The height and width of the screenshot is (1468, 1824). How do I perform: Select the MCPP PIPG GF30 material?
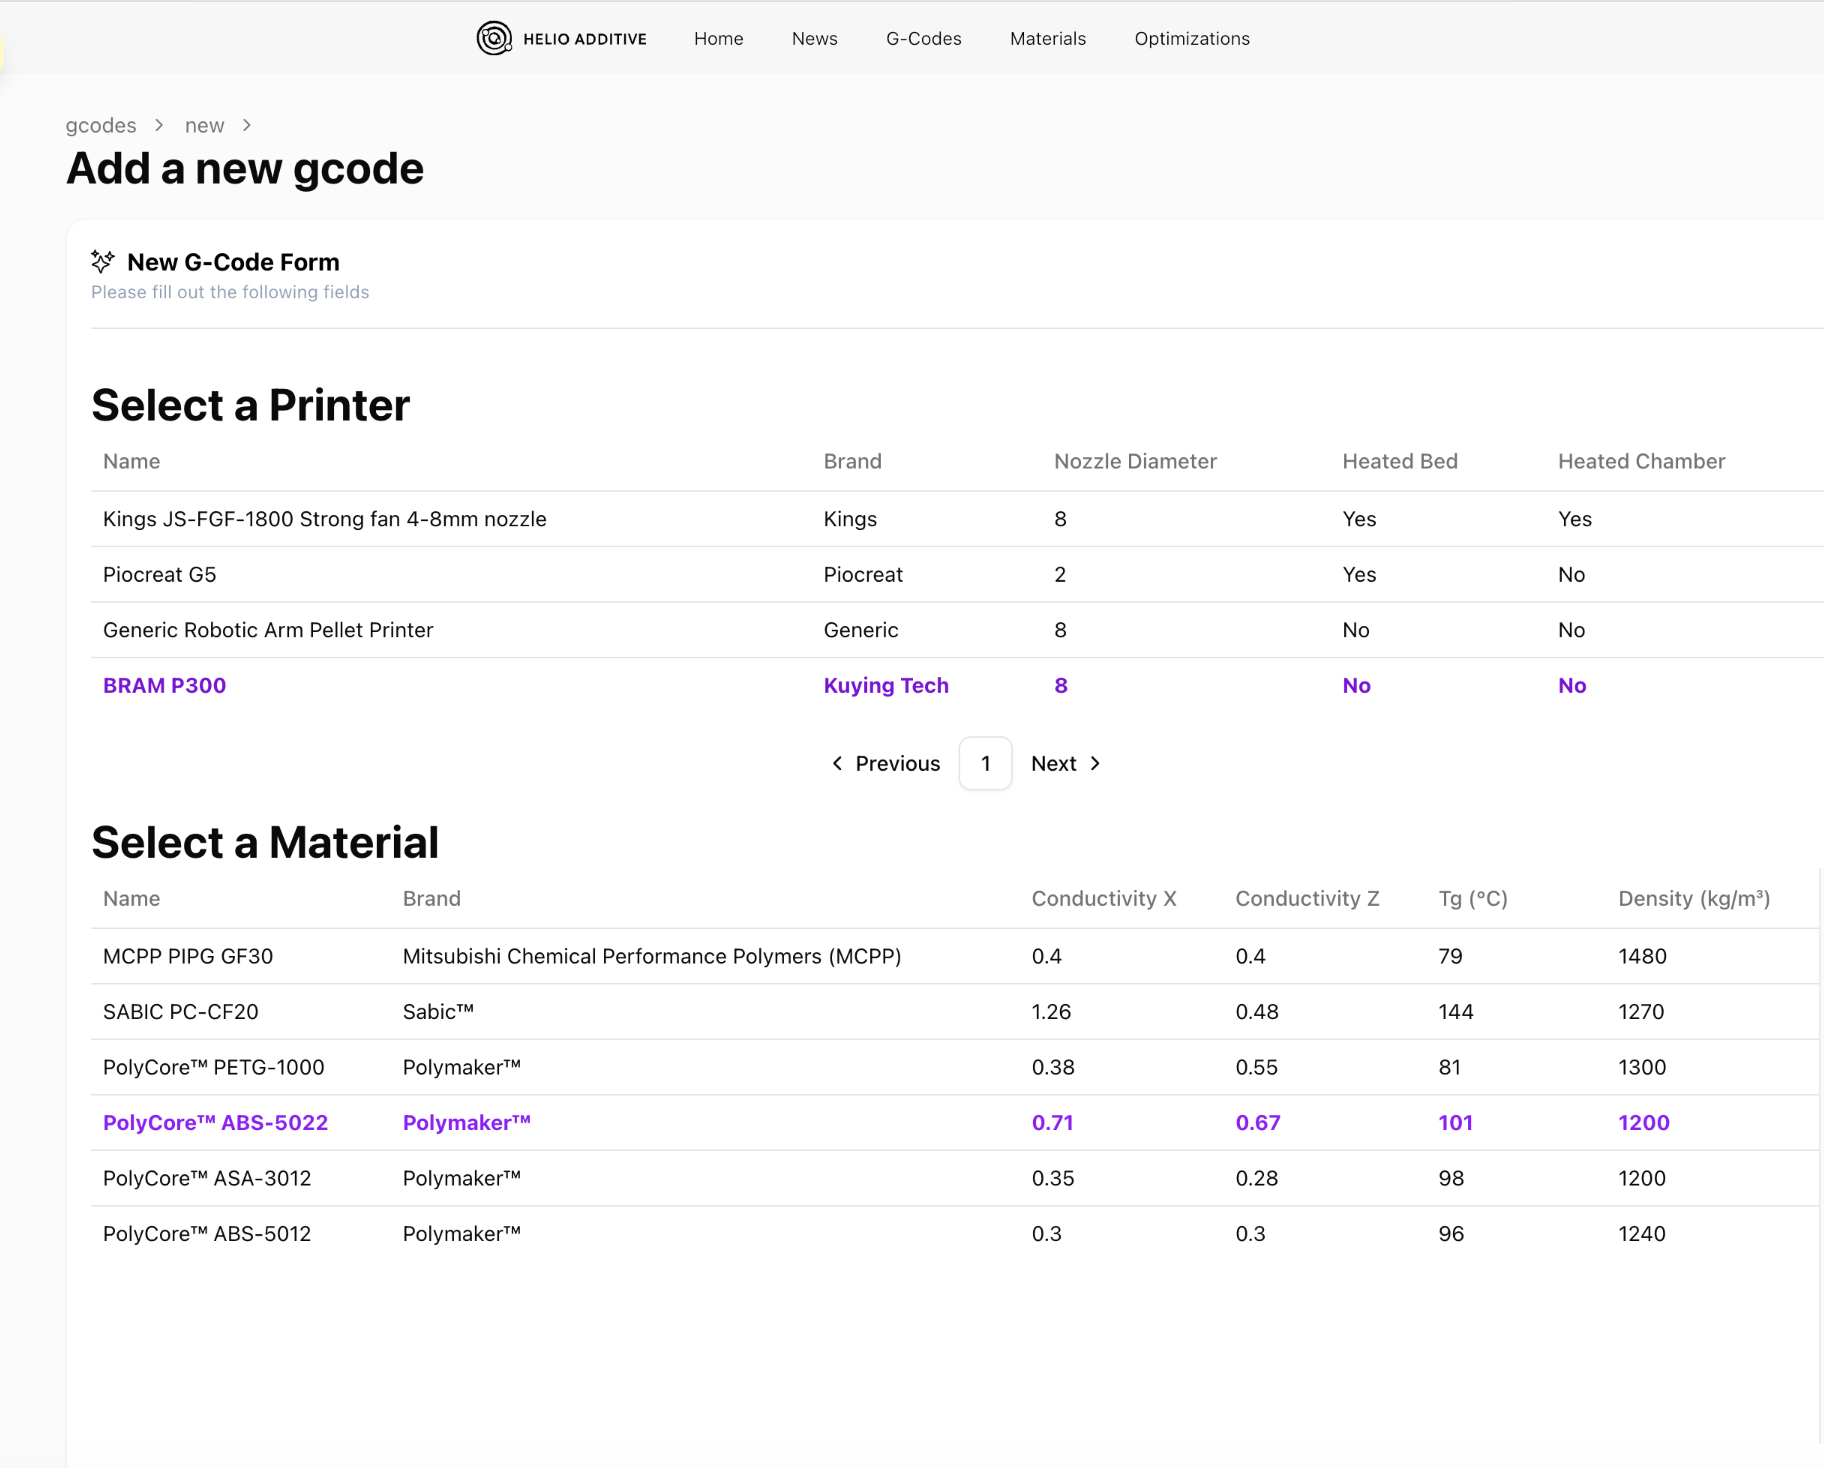[954, 956]
